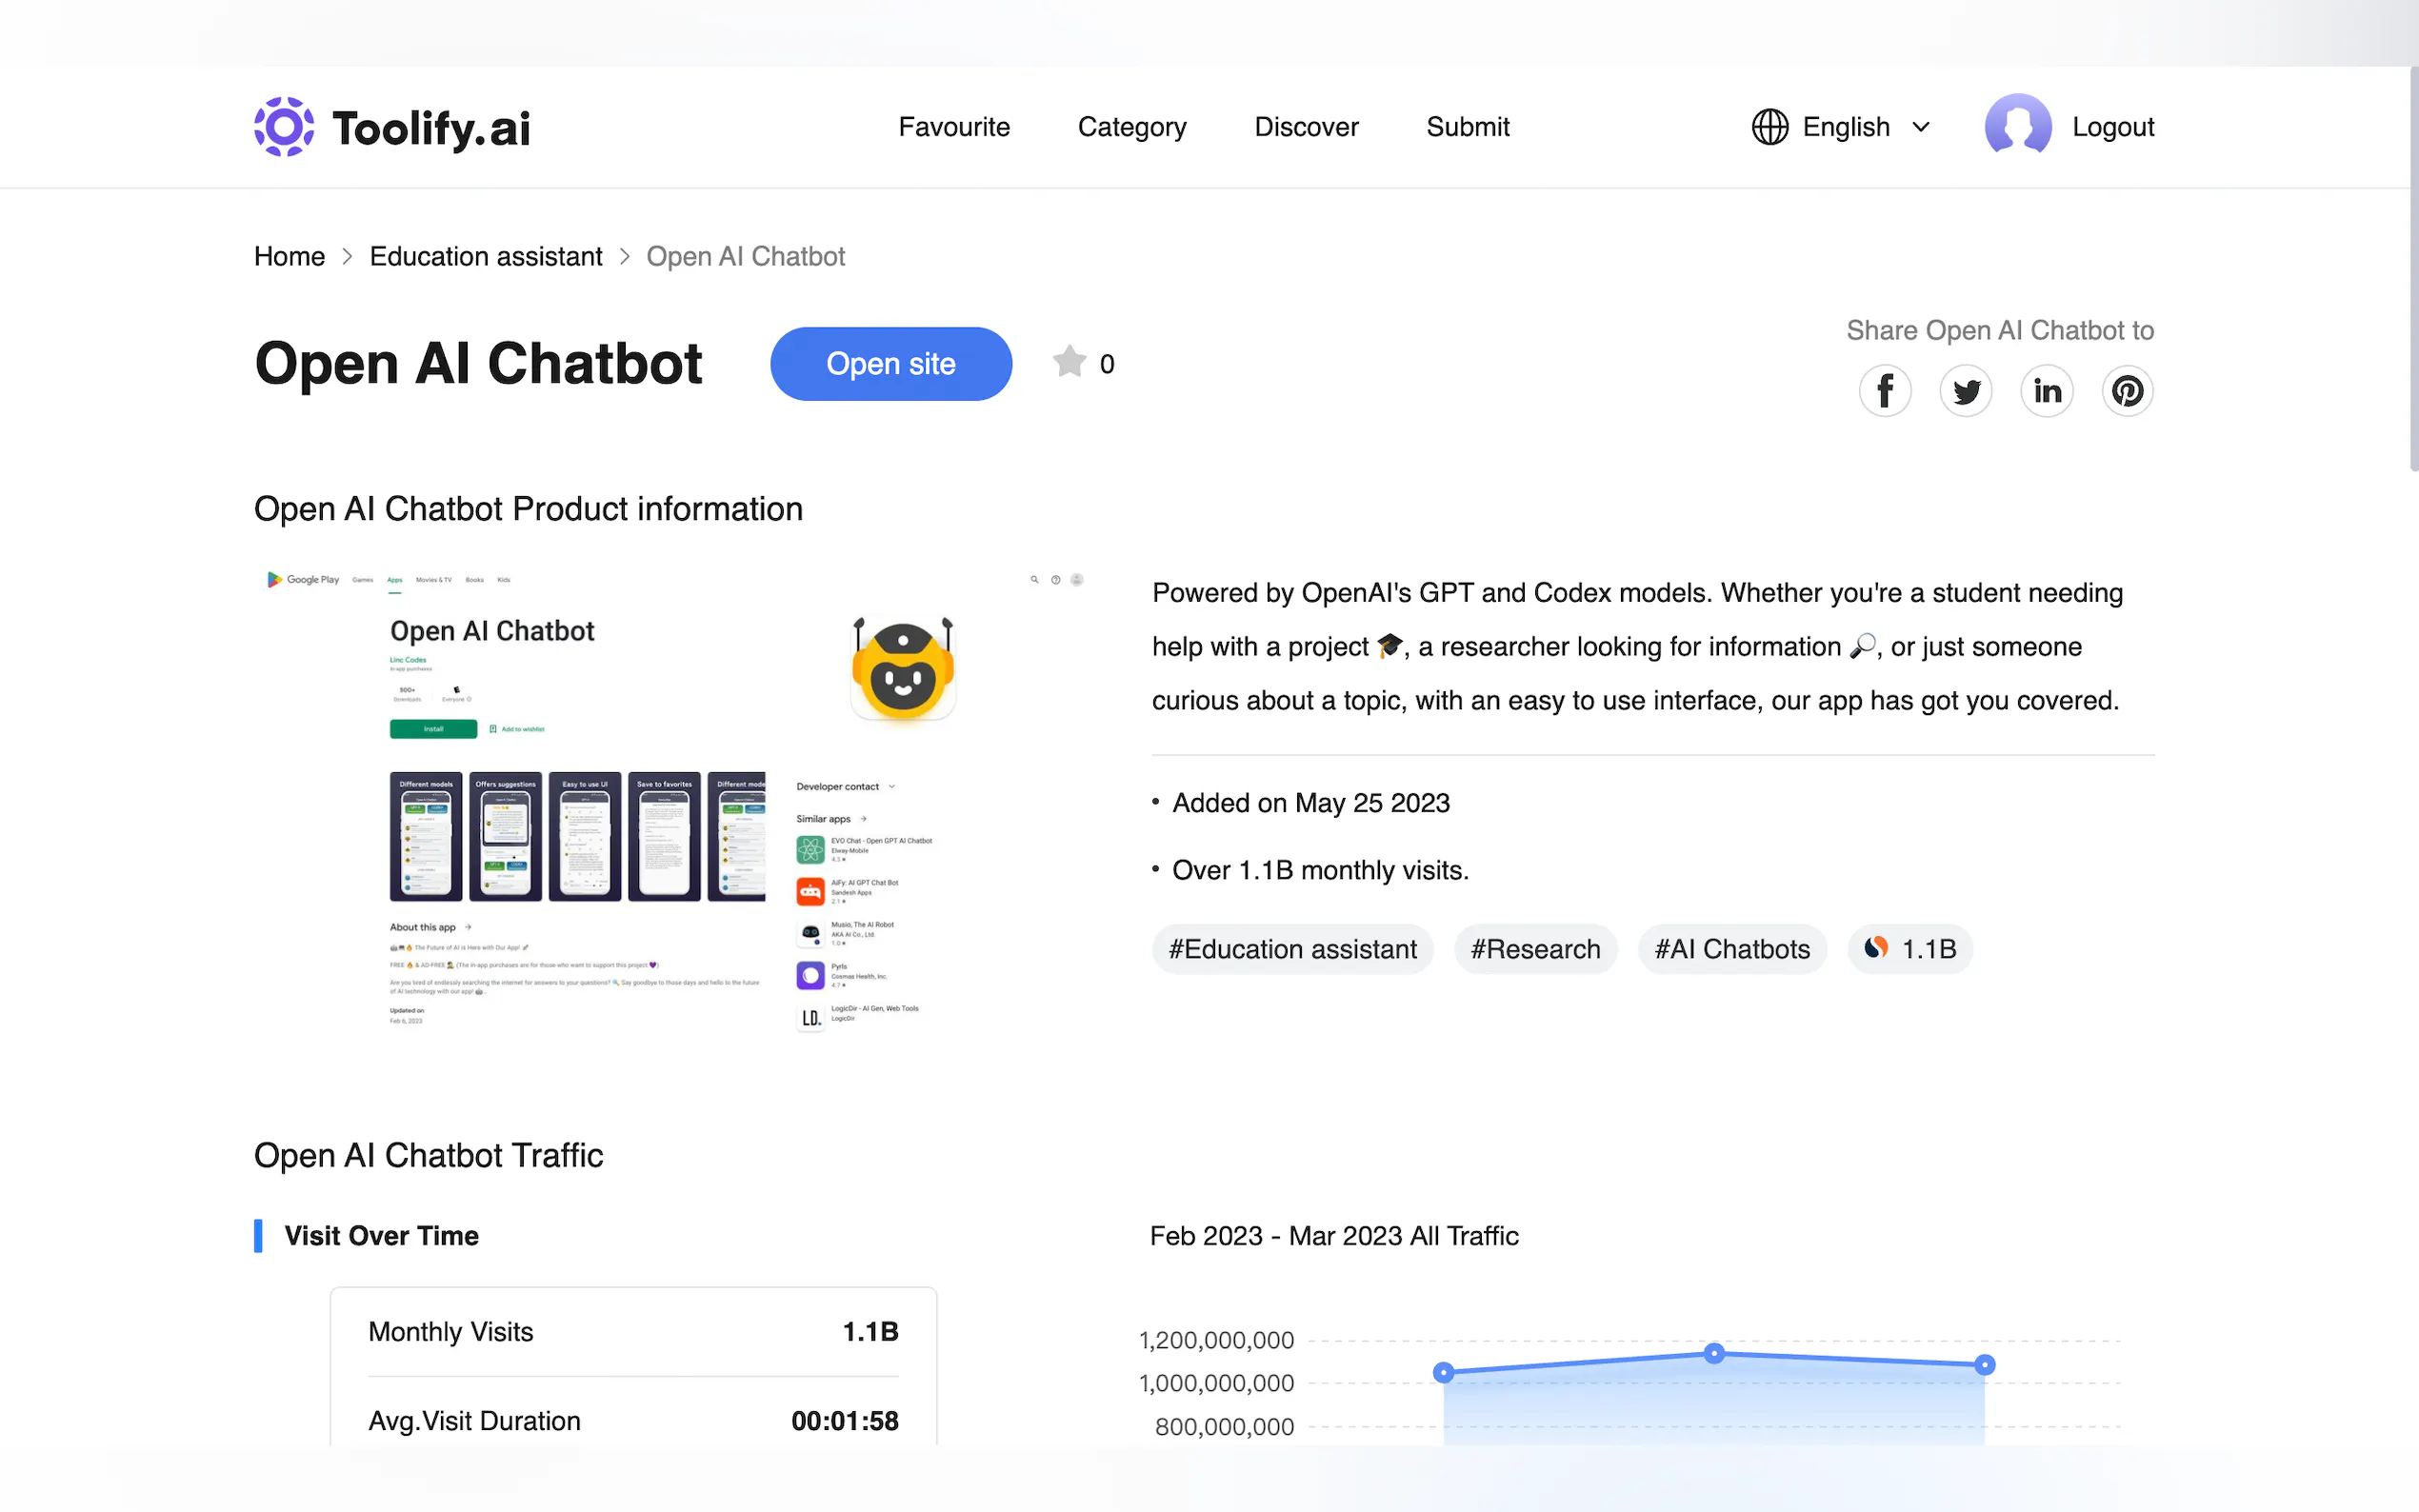This screenshot has height=1512, width=2419.
Task: Share to Twitter icon
Action: [1965, 391]
